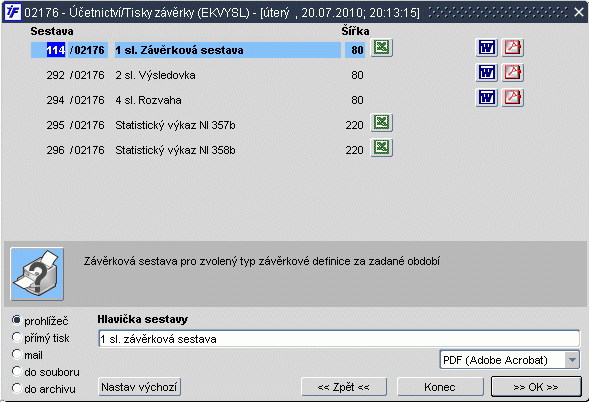Open Výsledovka row in Word
The width and height of the screenshot is (589, 402).
(x=487, y=73)
